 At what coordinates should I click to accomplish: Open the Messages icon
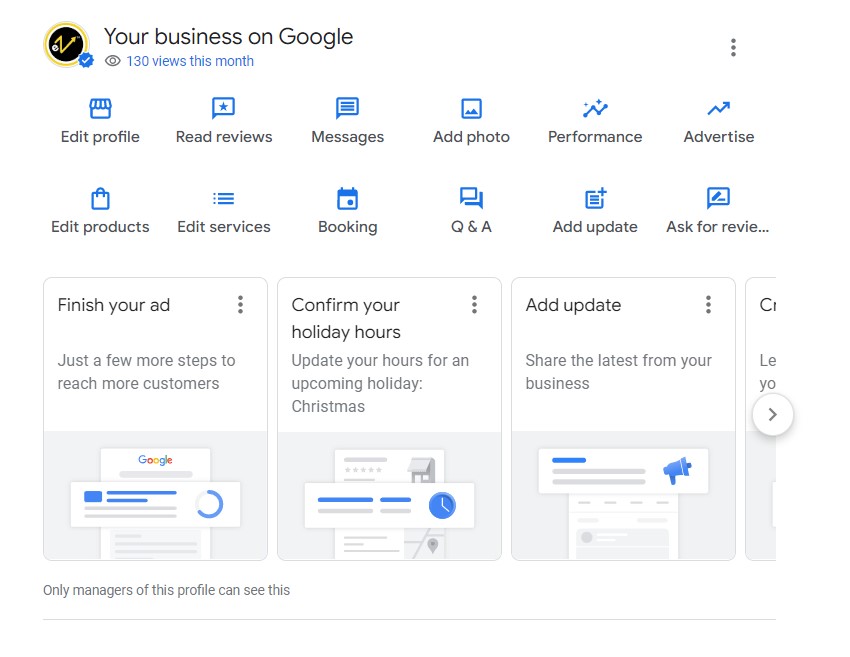(x=347, y=109)
